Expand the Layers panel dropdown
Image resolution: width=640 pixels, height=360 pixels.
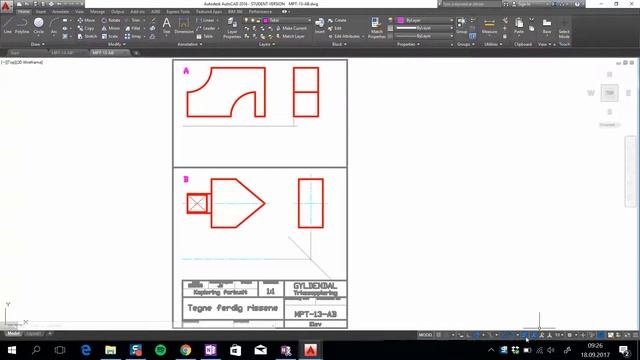(267, 44)
